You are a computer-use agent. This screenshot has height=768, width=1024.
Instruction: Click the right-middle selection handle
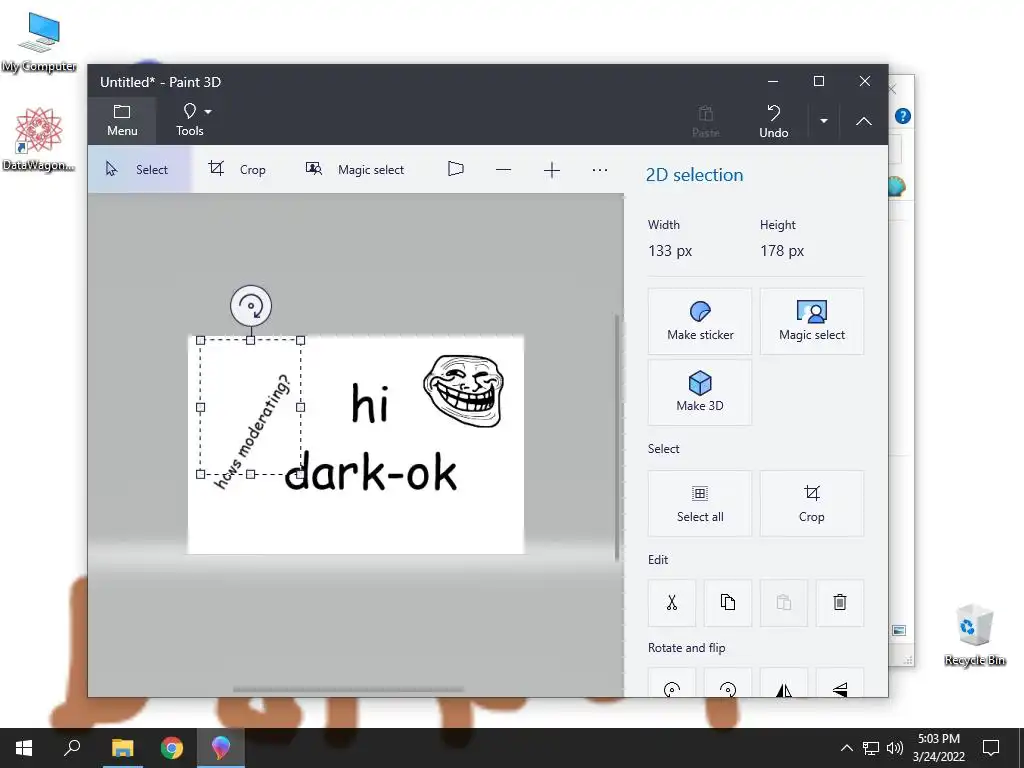pos(300,407)
